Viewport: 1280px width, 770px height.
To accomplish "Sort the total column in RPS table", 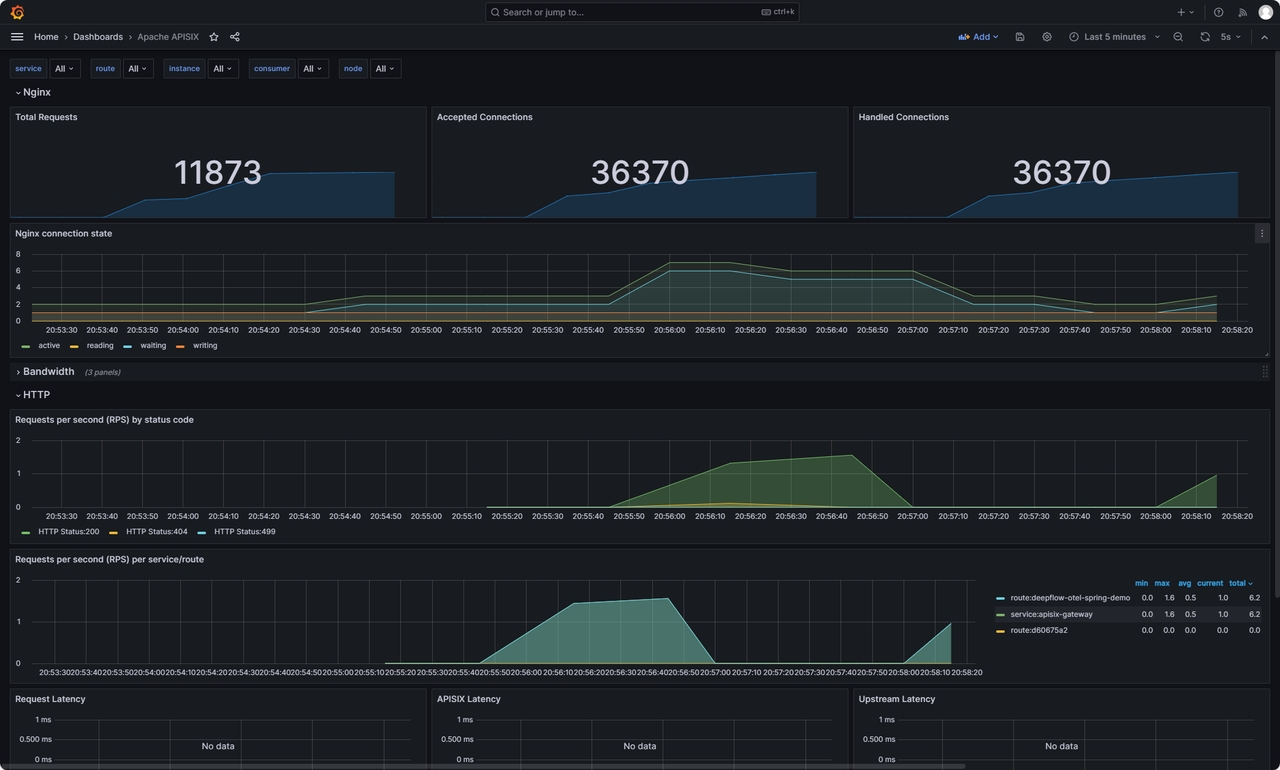I will pyautogui.click(x=1239, y=583).
